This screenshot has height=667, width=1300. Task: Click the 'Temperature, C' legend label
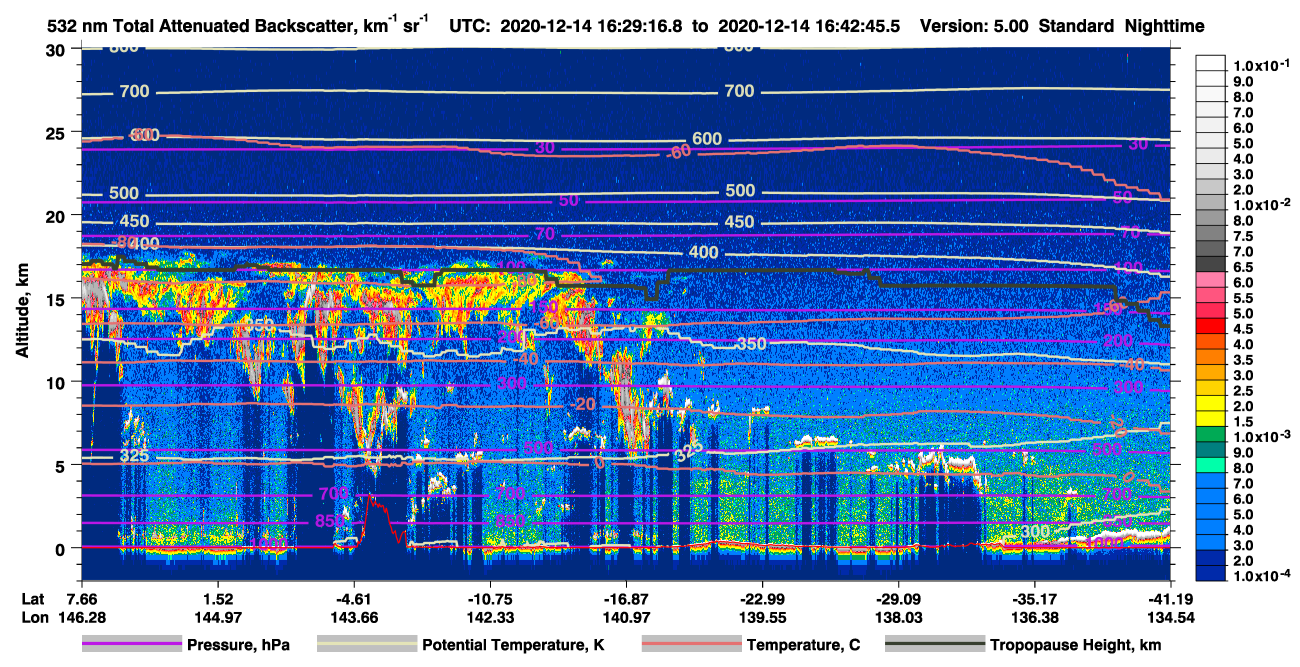pos(803,646)
